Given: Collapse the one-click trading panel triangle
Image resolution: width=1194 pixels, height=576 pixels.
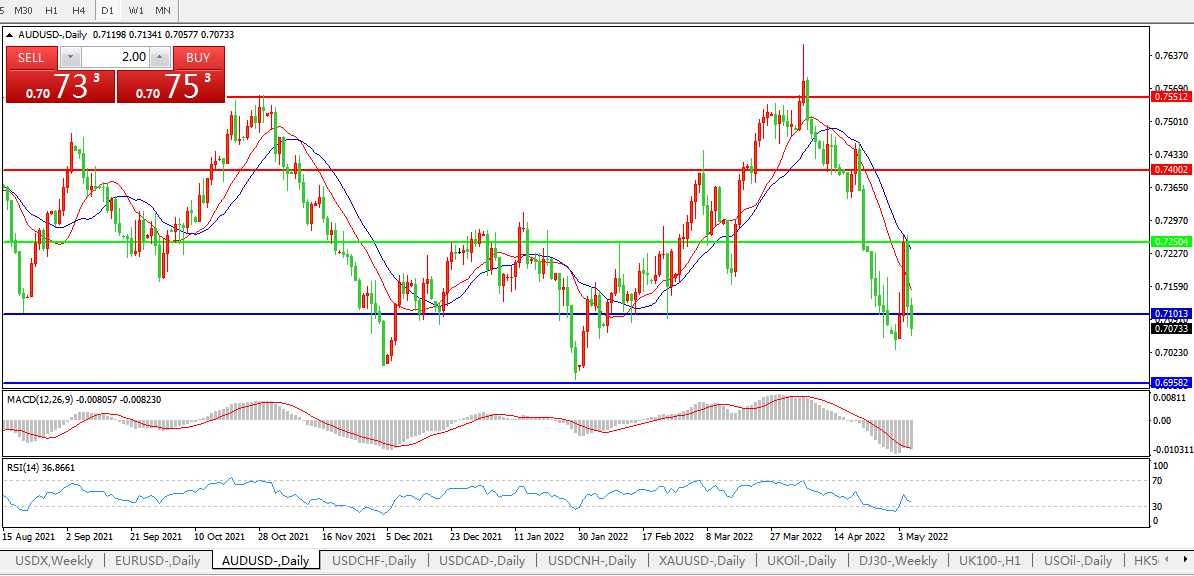Looking at the screenshot, I should point(10,34).
